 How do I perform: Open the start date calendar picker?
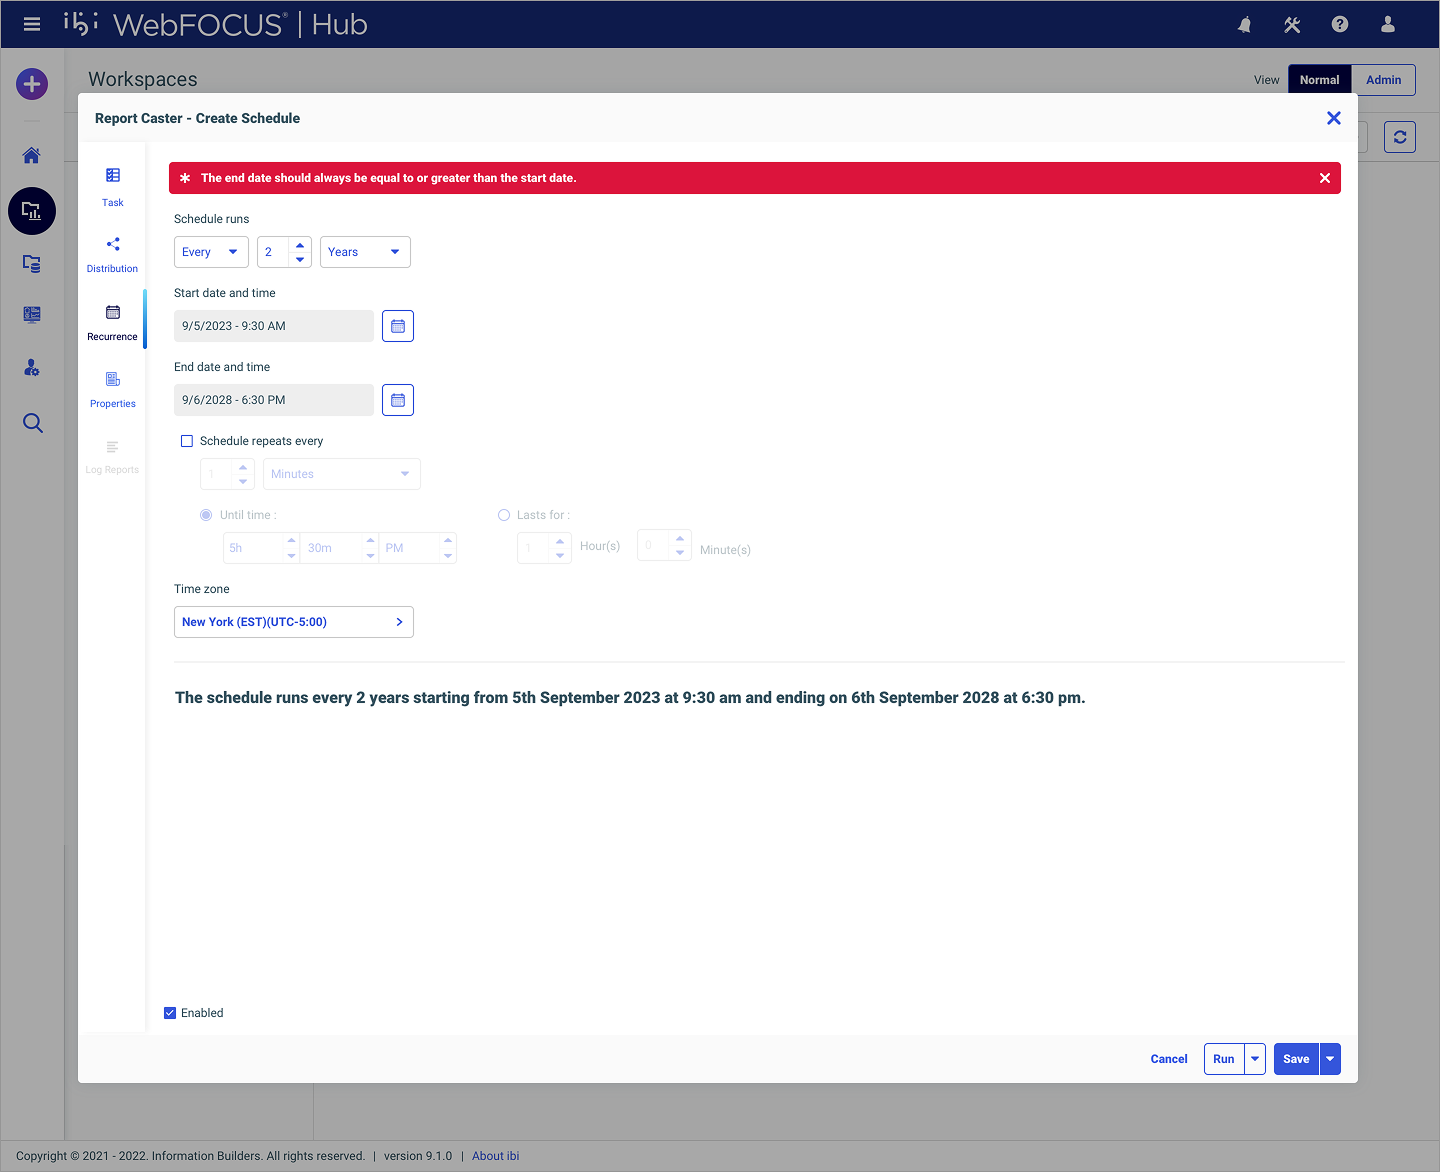point(397,325)
